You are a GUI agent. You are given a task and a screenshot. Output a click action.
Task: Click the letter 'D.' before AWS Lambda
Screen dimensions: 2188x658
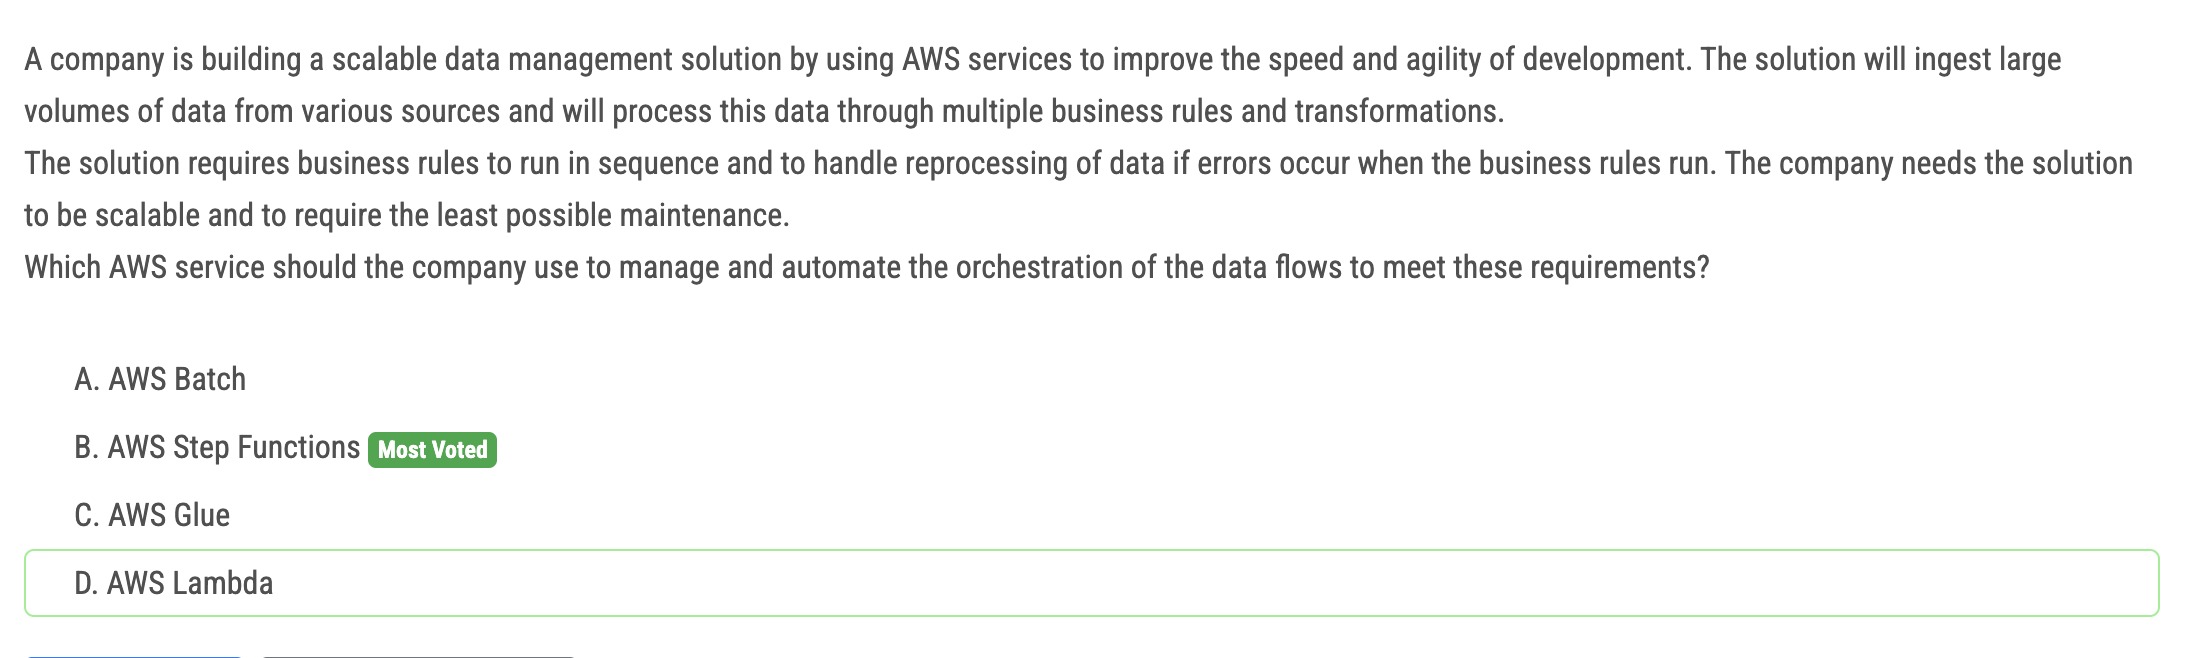(87, 584)
